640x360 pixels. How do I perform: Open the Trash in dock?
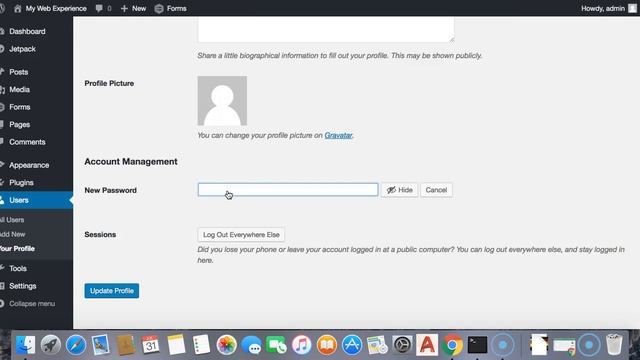click(614, 345)
